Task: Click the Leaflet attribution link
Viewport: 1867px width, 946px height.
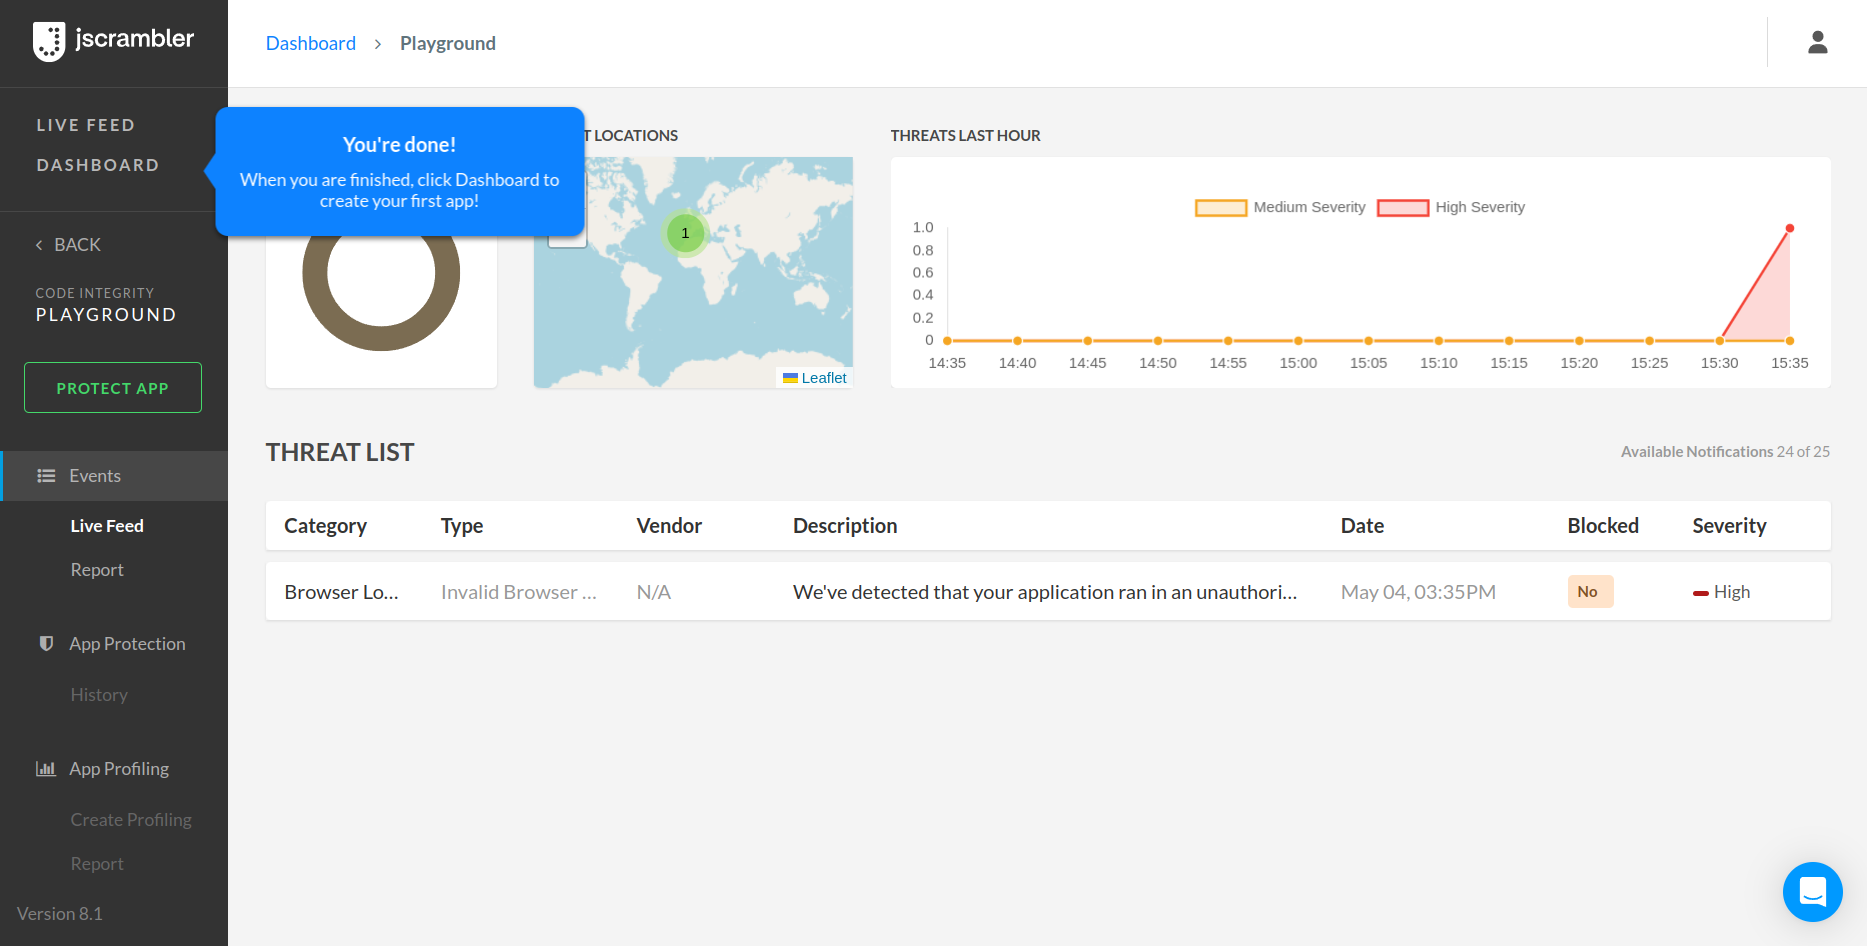Action: (x=824, y=378)
